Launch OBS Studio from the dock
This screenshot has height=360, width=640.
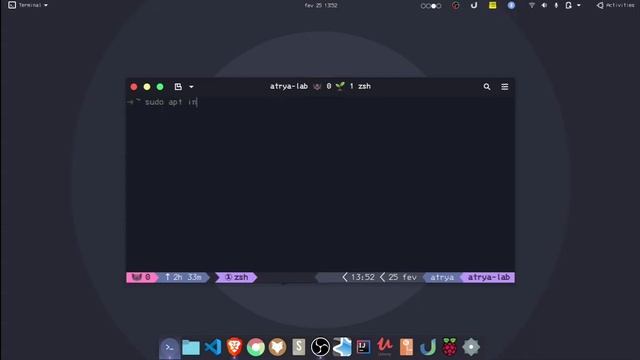click(x=320, y=347)
